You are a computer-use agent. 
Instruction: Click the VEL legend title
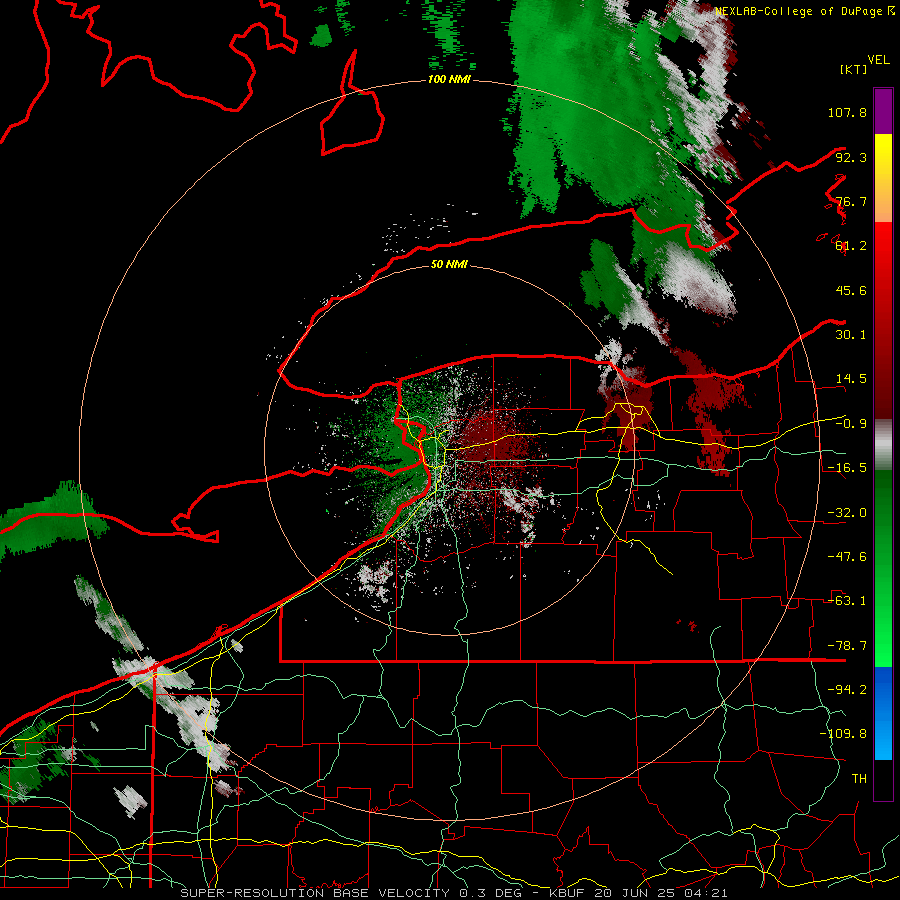point(879,60)
